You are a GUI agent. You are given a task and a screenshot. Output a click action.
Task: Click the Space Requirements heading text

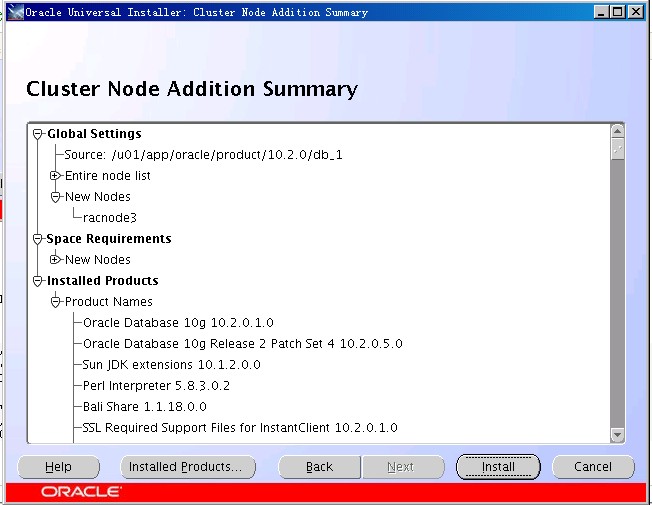click(x=109, y=238)
